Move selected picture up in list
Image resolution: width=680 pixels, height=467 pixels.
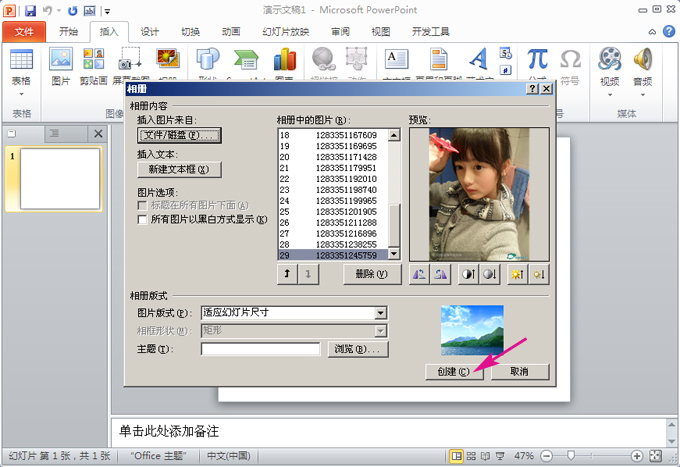pyautogui.click(x=288, y=274)
